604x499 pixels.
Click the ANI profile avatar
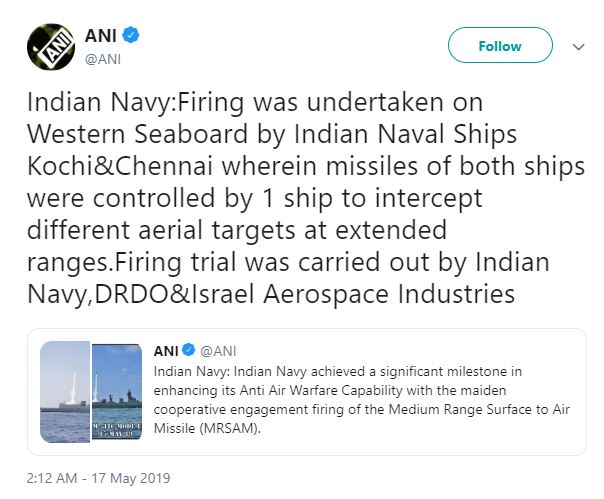(x=51, y=47)
